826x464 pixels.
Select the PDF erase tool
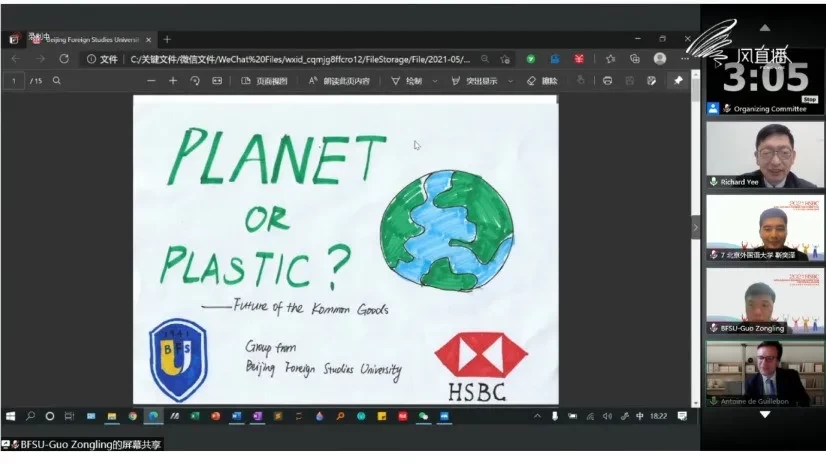[x=542, y=81]
